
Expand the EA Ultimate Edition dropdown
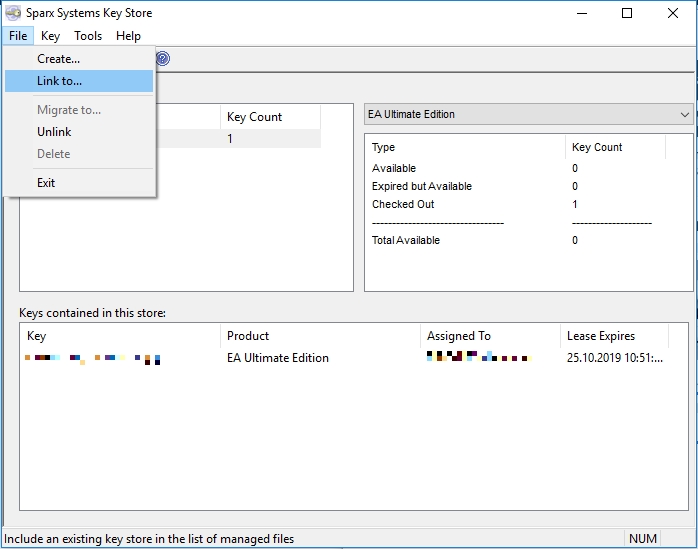point(529,114)
